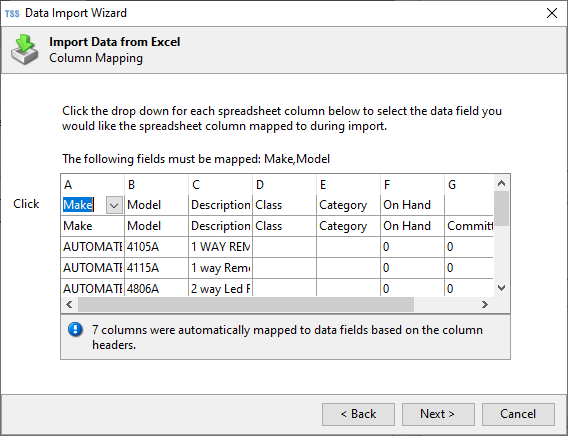This screenshot has width=568, height=436.
Task: Select the On Hand mapping cell for column F
Action: coord(413,205)
